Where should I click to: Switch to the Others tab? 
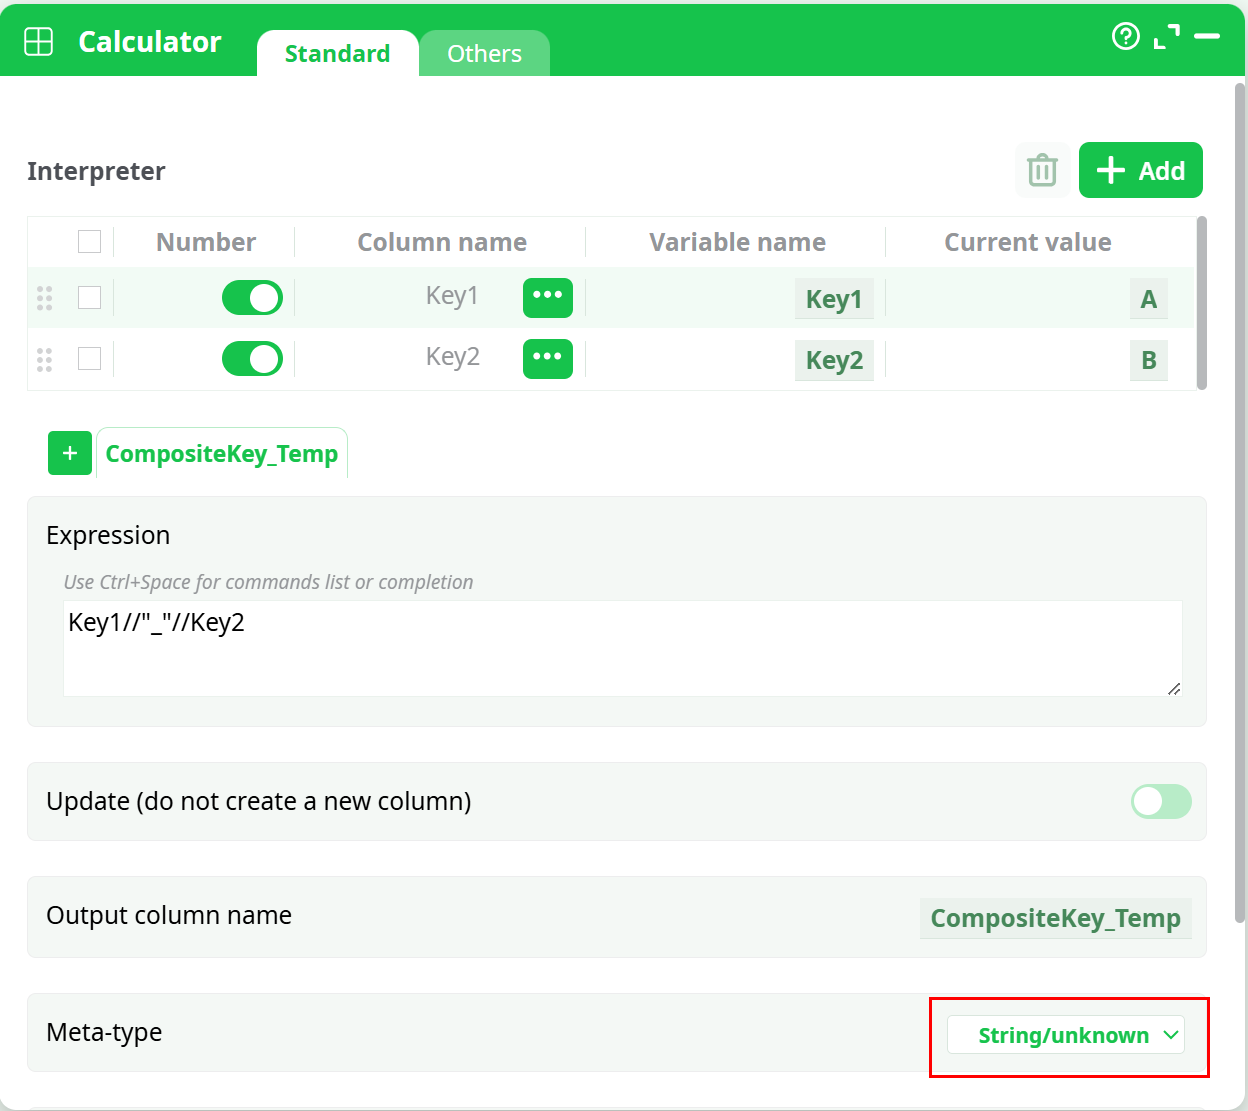tap(484, 54)
